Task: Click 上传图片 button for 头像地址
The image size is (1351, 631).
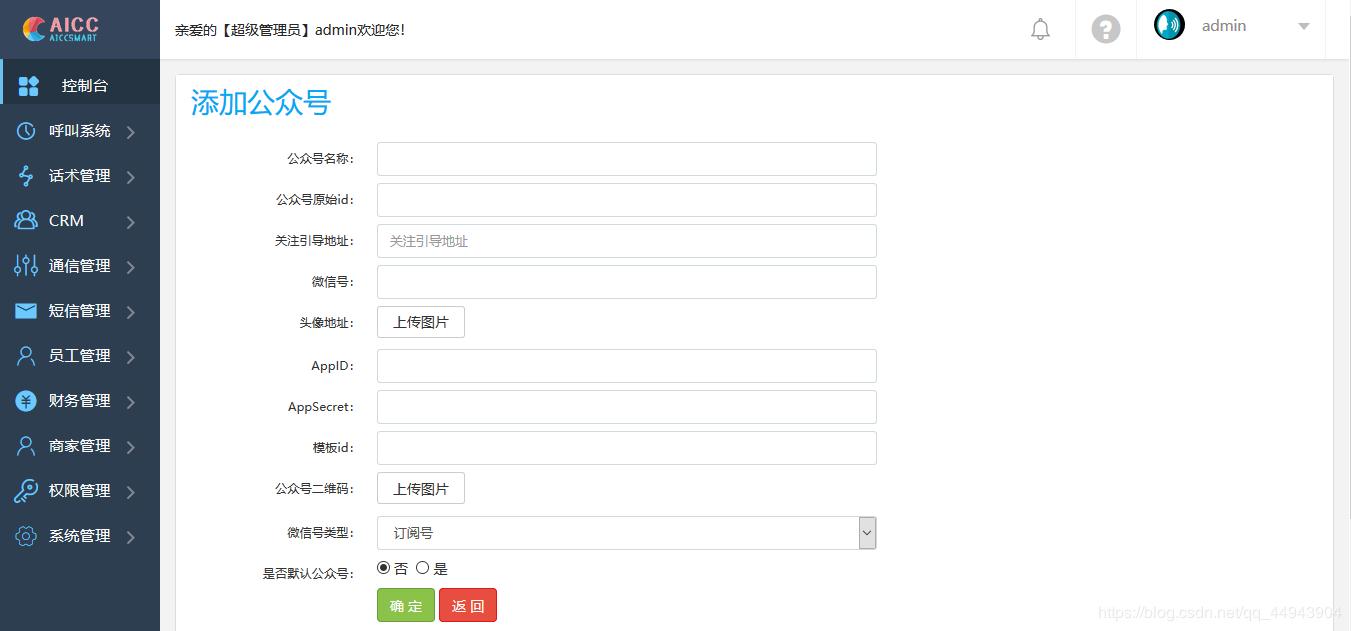Action: [420, 322]
